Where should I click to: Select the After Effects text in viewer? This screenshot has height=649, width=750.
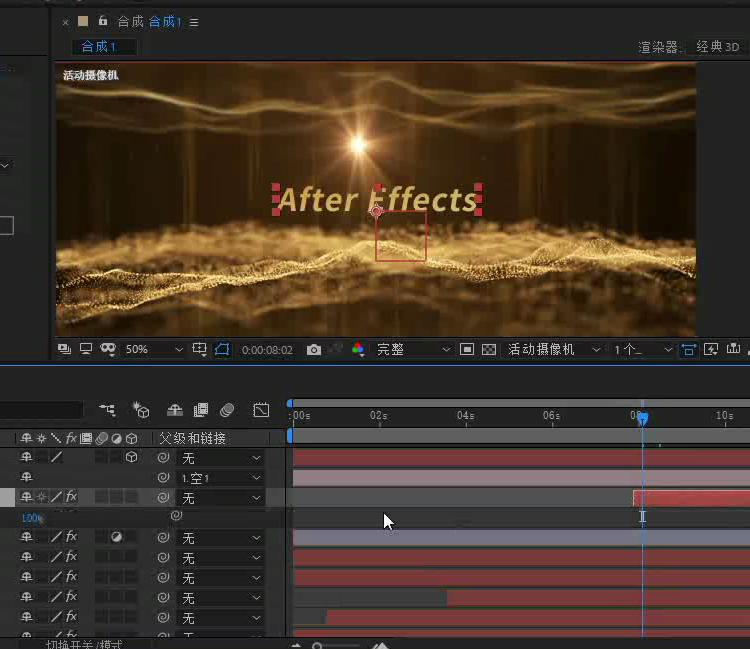(377, 199)
